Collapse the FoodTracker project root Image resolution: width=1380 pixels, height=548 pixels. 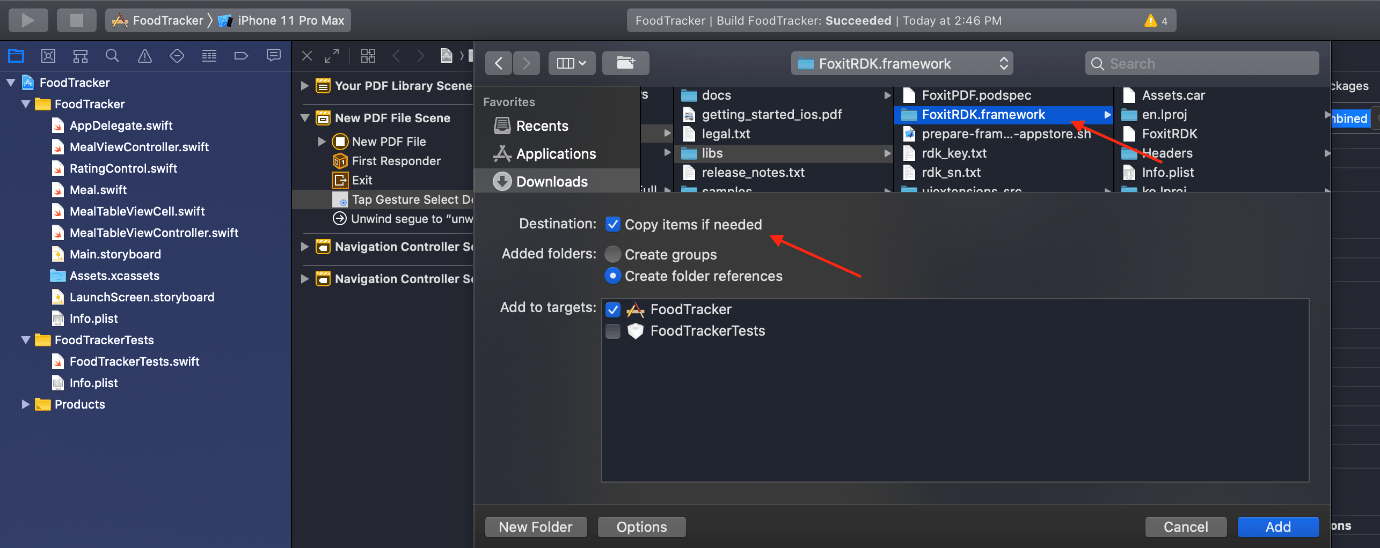pos(11,83)
